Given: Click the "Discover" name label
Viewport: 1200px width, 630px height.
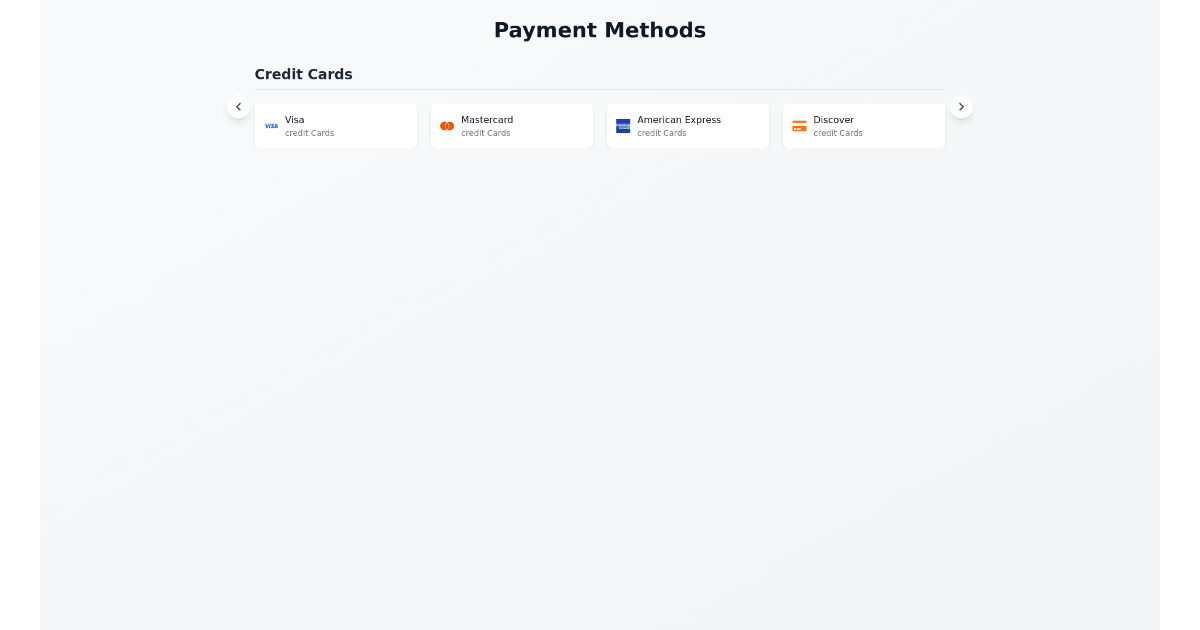Looking at the screenshot, I should [833, 120].
